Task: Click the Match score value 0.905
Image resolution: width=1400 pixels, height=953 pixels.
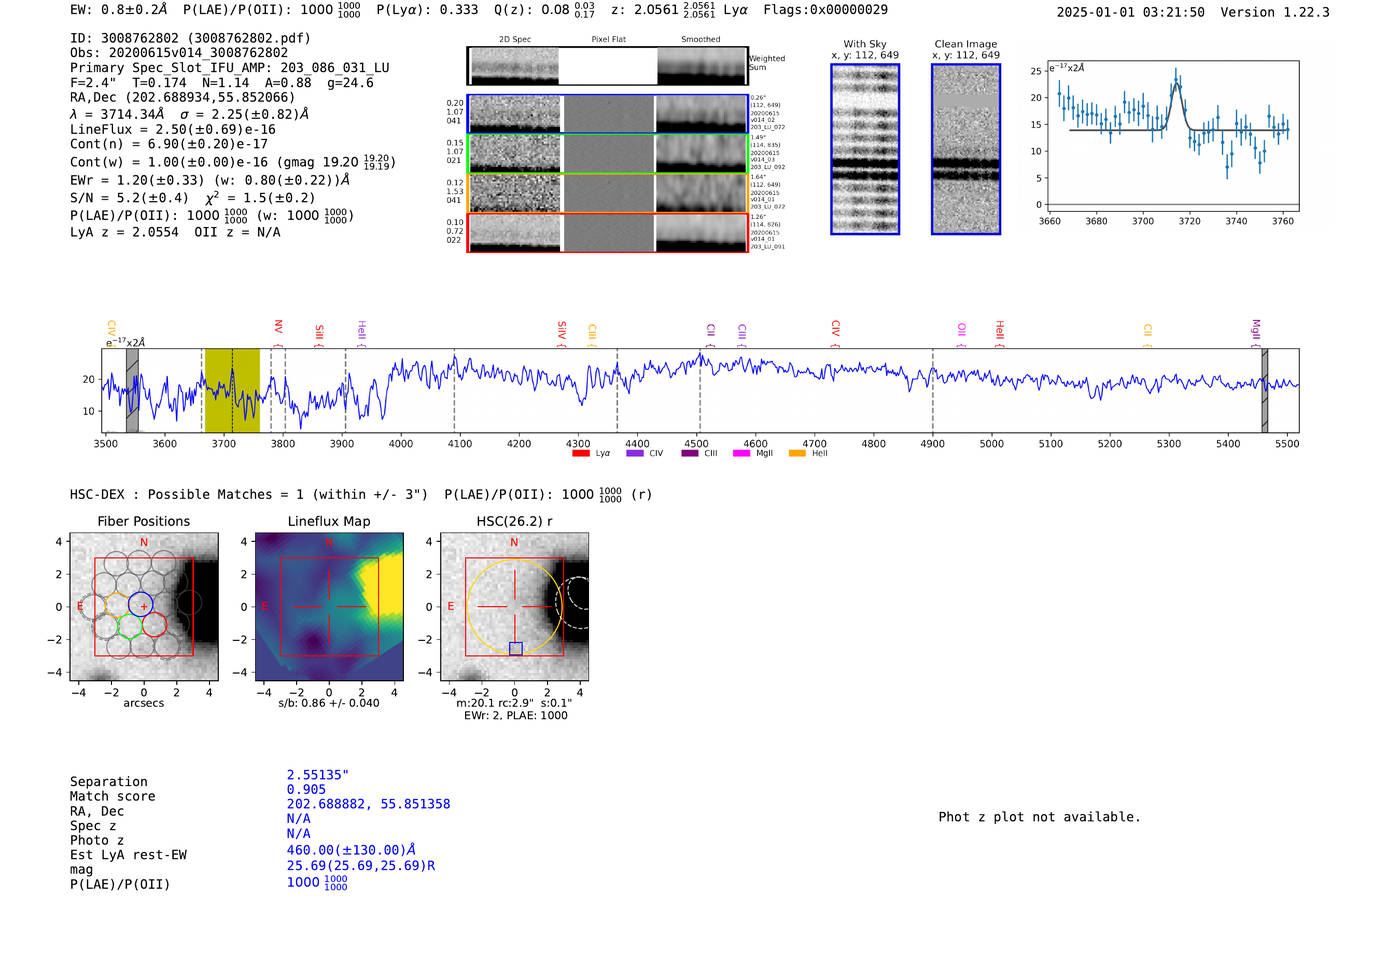Action: (306, 789)
